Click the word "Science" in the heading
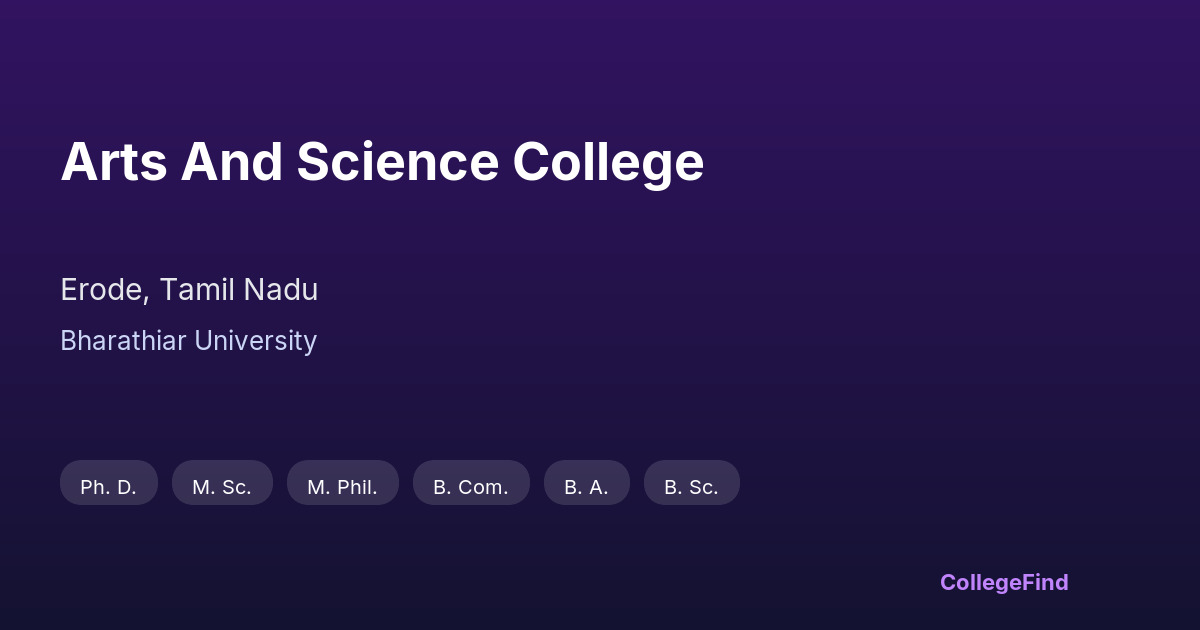The width and height of the screenshot is (1200, 630). 397,162
